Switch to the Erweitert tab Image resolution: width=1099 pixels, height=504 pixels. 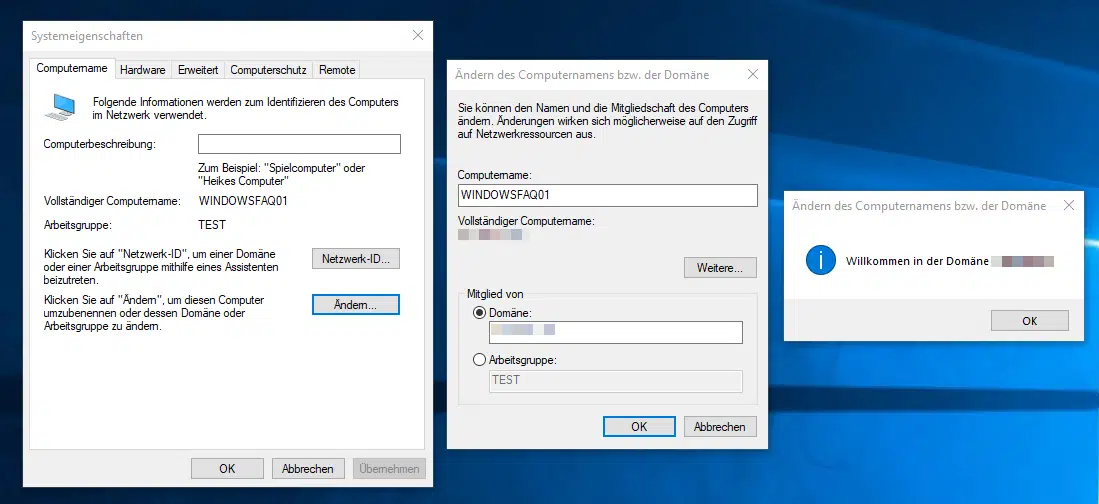coord(198,69)
